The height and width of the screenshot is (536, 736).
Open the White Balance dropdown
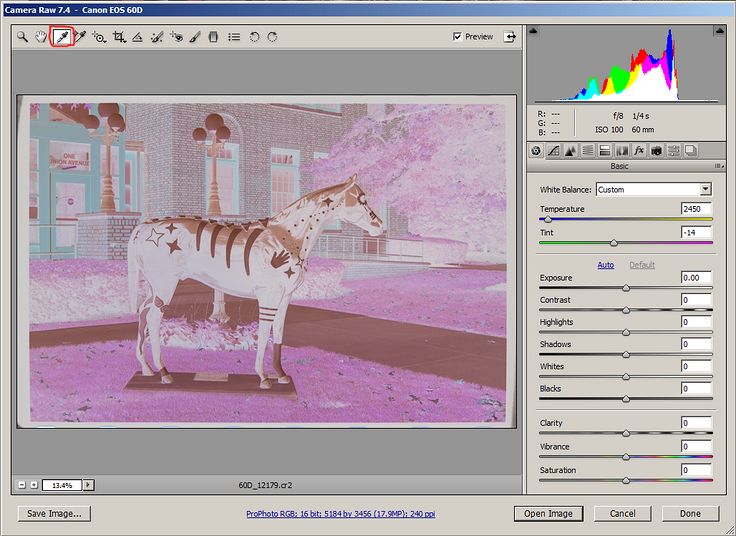[705, 189]
